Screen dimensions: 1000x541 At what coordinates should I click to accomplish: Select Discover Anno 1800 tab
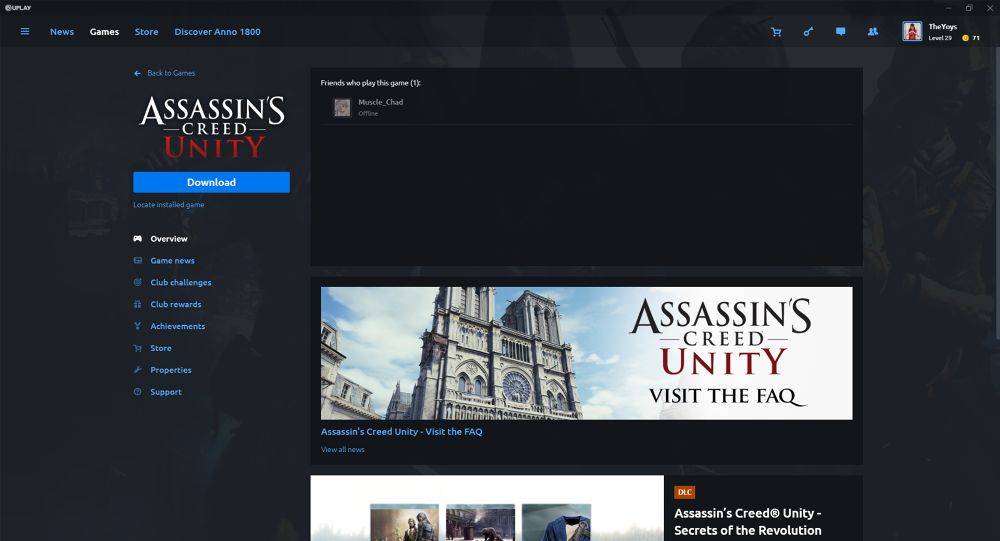click(x=217, y=32)
